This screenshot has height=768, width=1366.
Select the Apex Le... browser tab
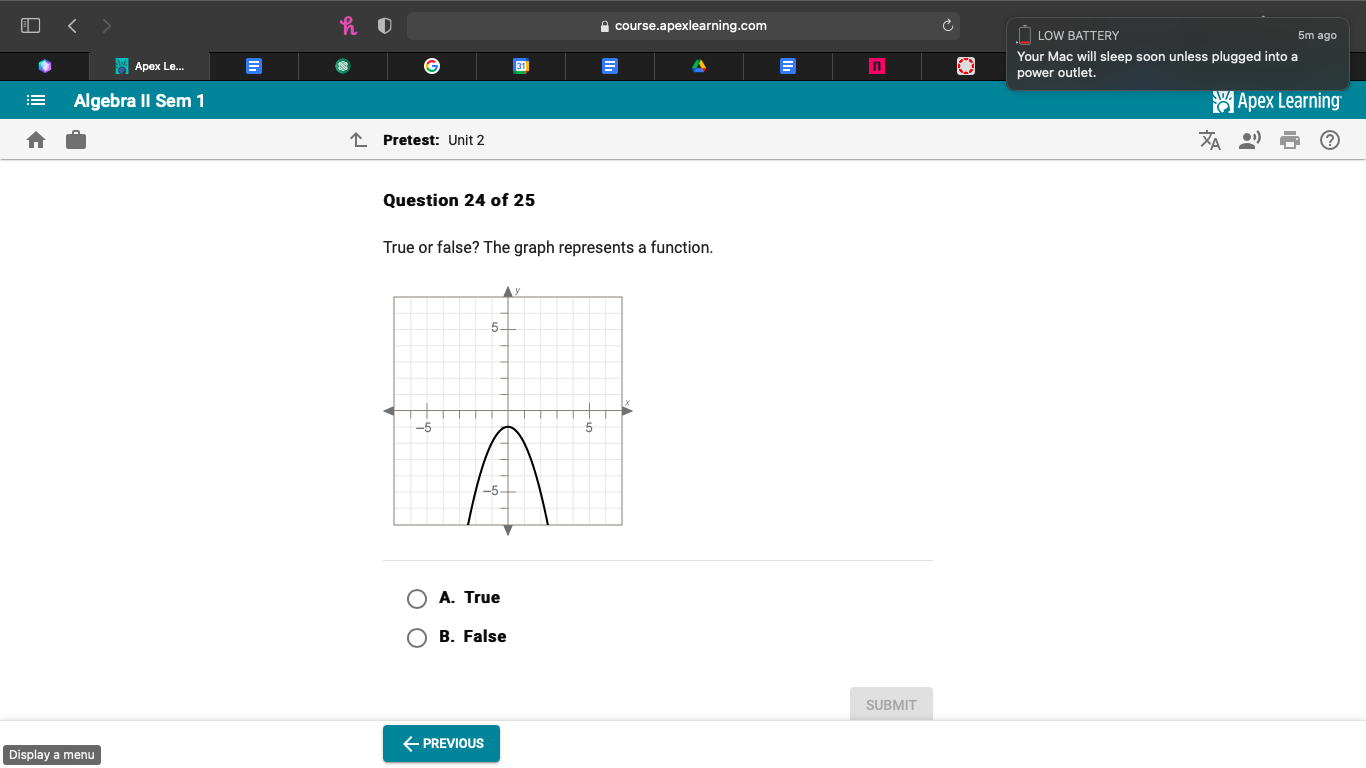pyautogui.click(x=150, y=66)
